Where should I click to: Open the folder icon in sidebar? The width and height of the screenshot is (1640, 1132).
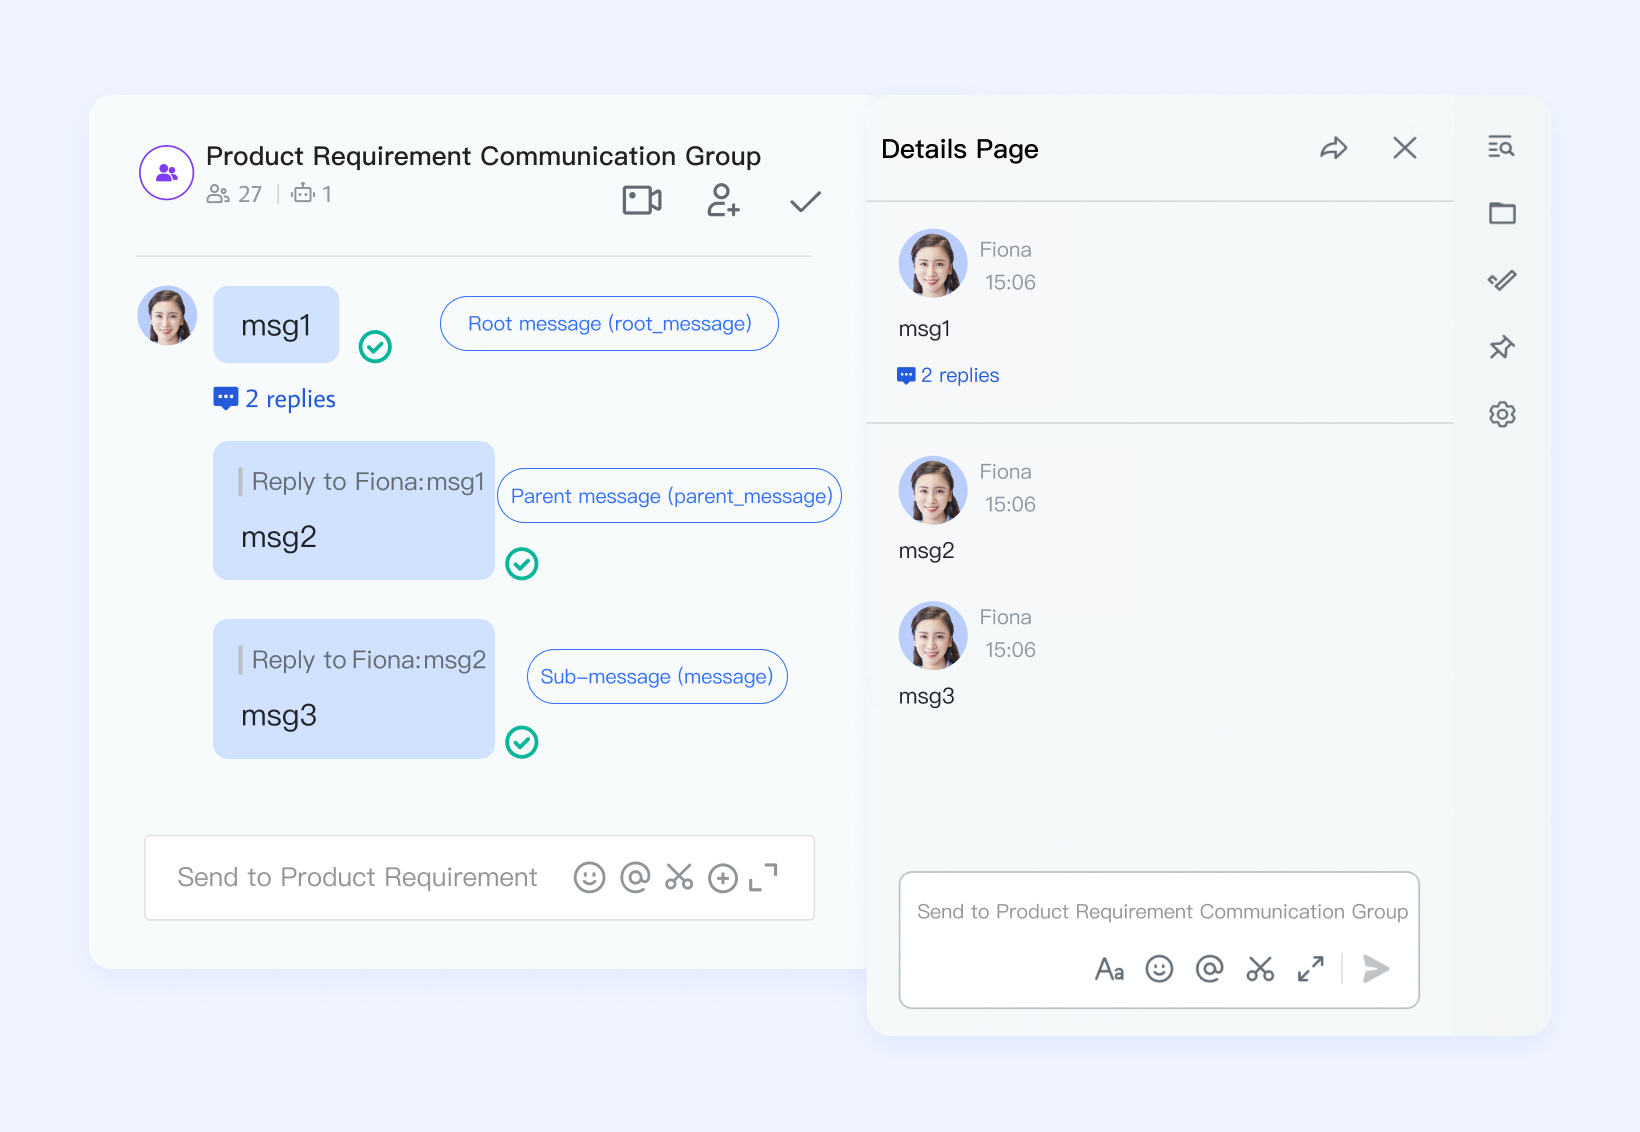tap(1501, 213)
